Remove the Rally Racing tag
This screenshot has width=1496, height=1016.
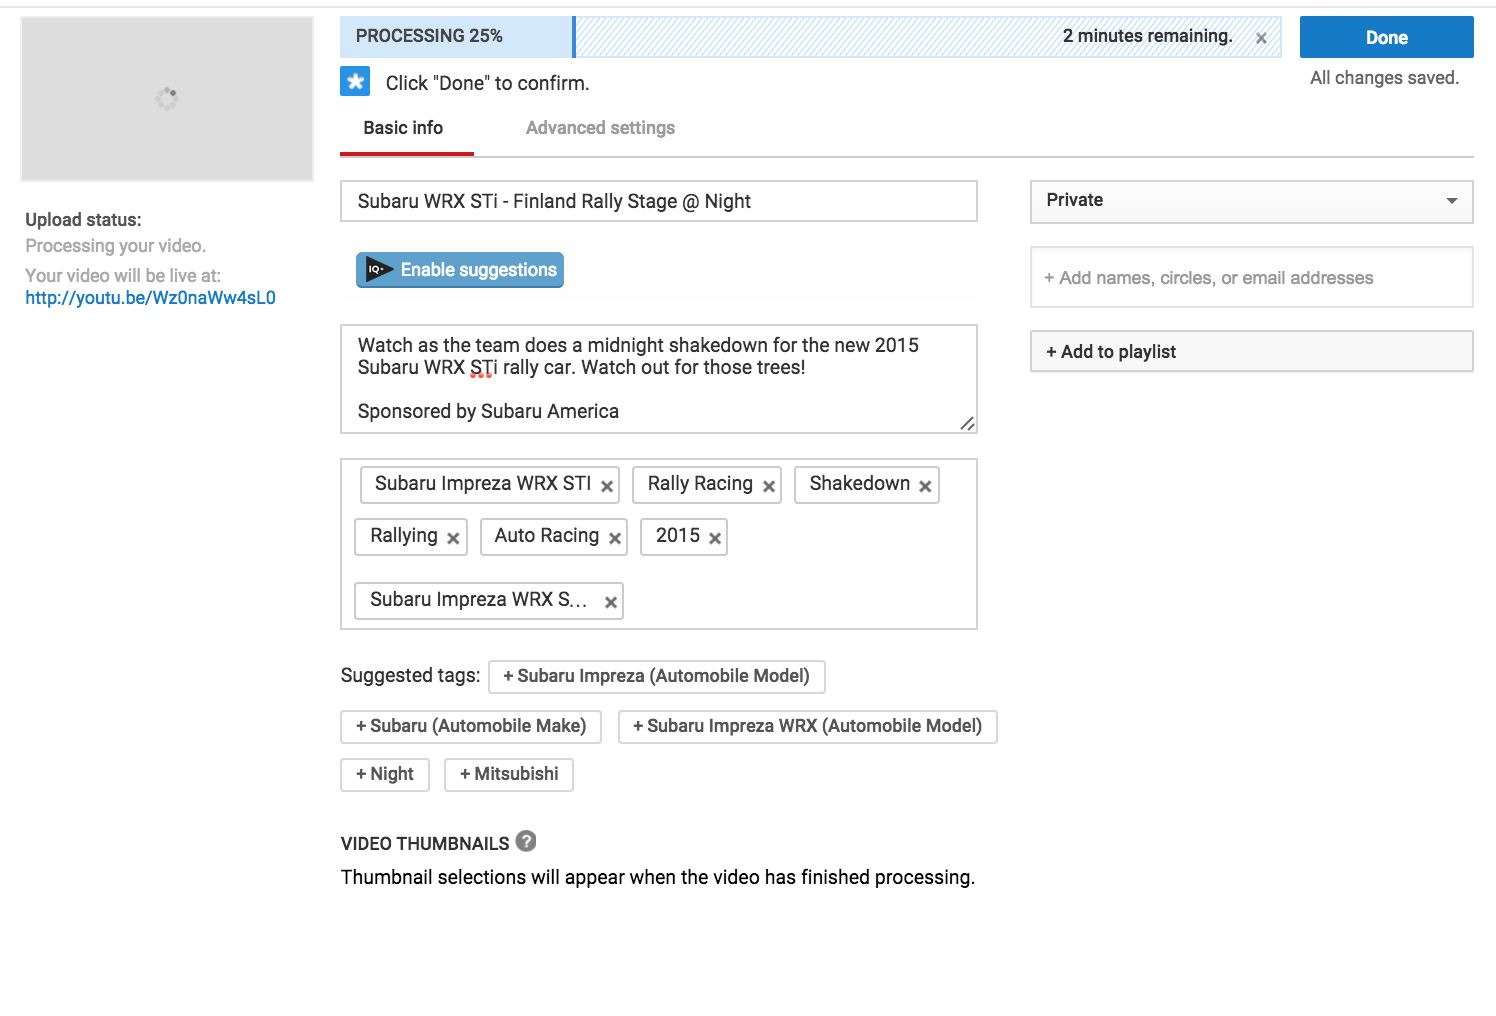tap(769, 486)
